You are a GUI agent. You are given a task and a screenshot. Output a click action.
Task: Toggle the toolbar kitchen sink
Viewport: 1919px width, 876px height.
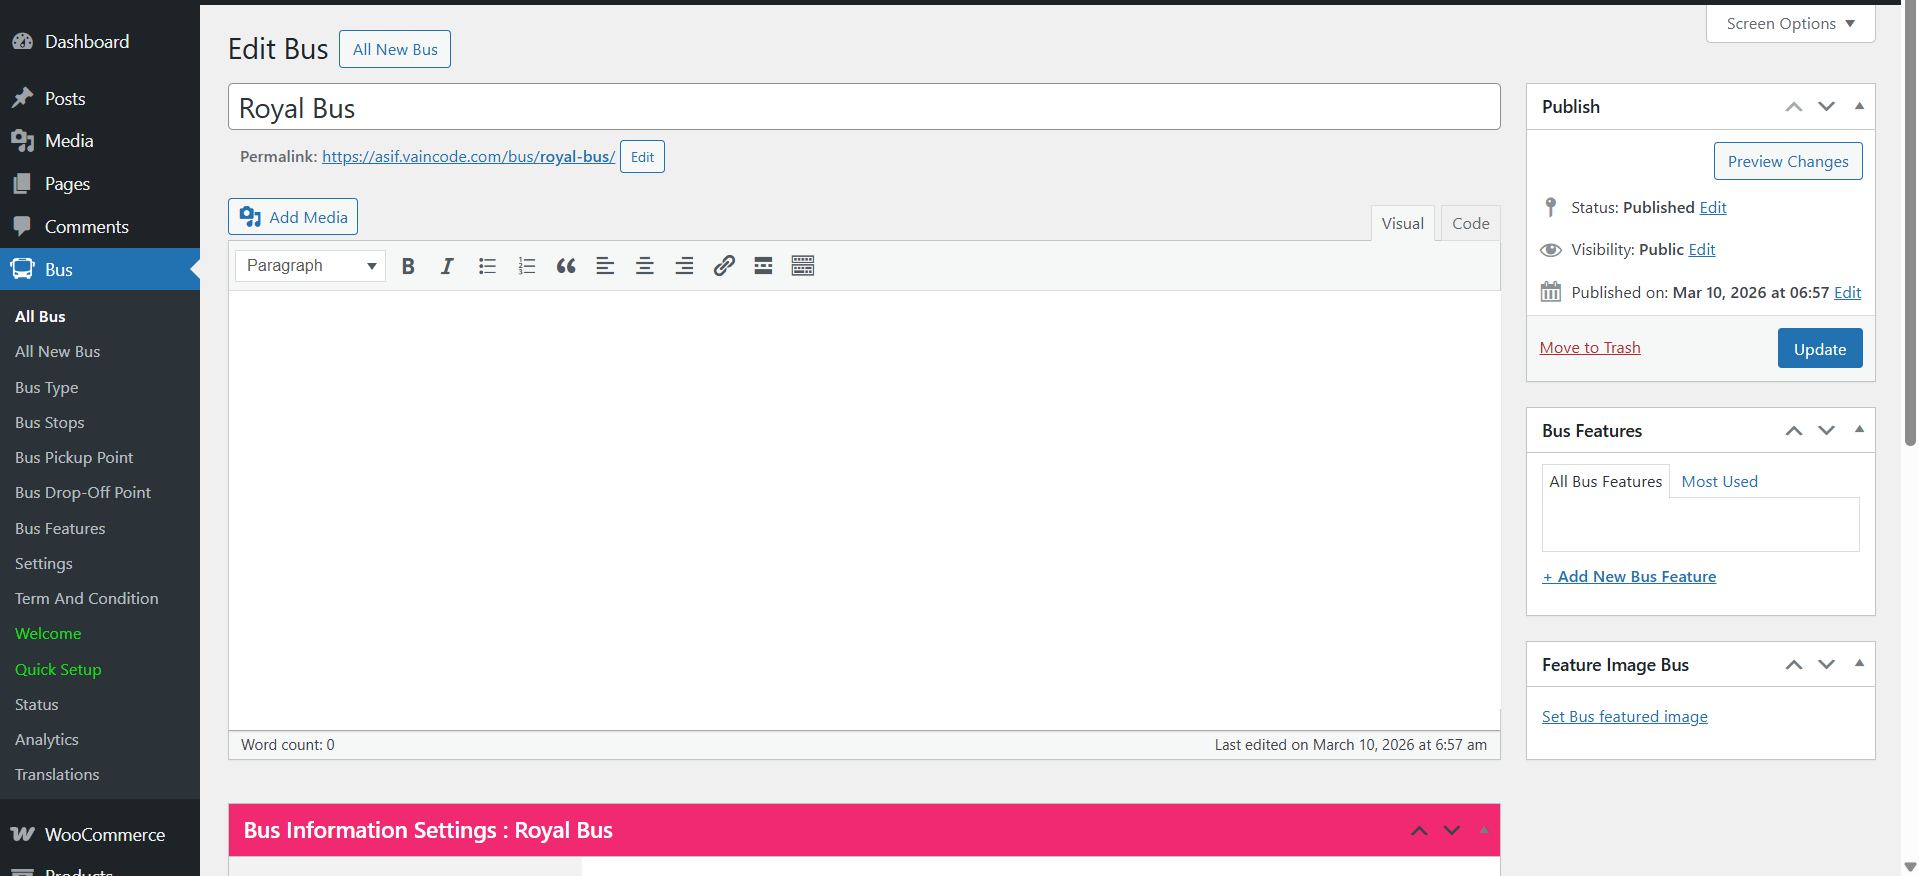[803, 266]
